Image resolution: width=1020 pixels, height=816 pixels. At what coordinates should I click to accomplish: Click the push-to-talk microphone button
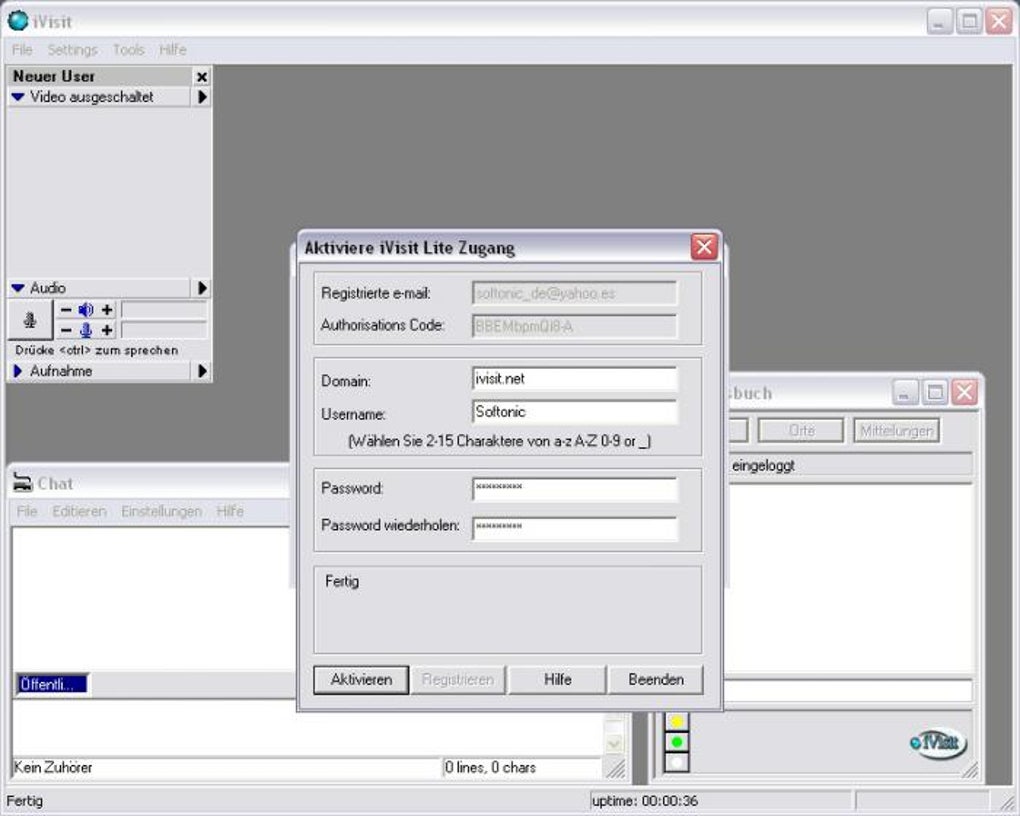[x=30, y=320]
